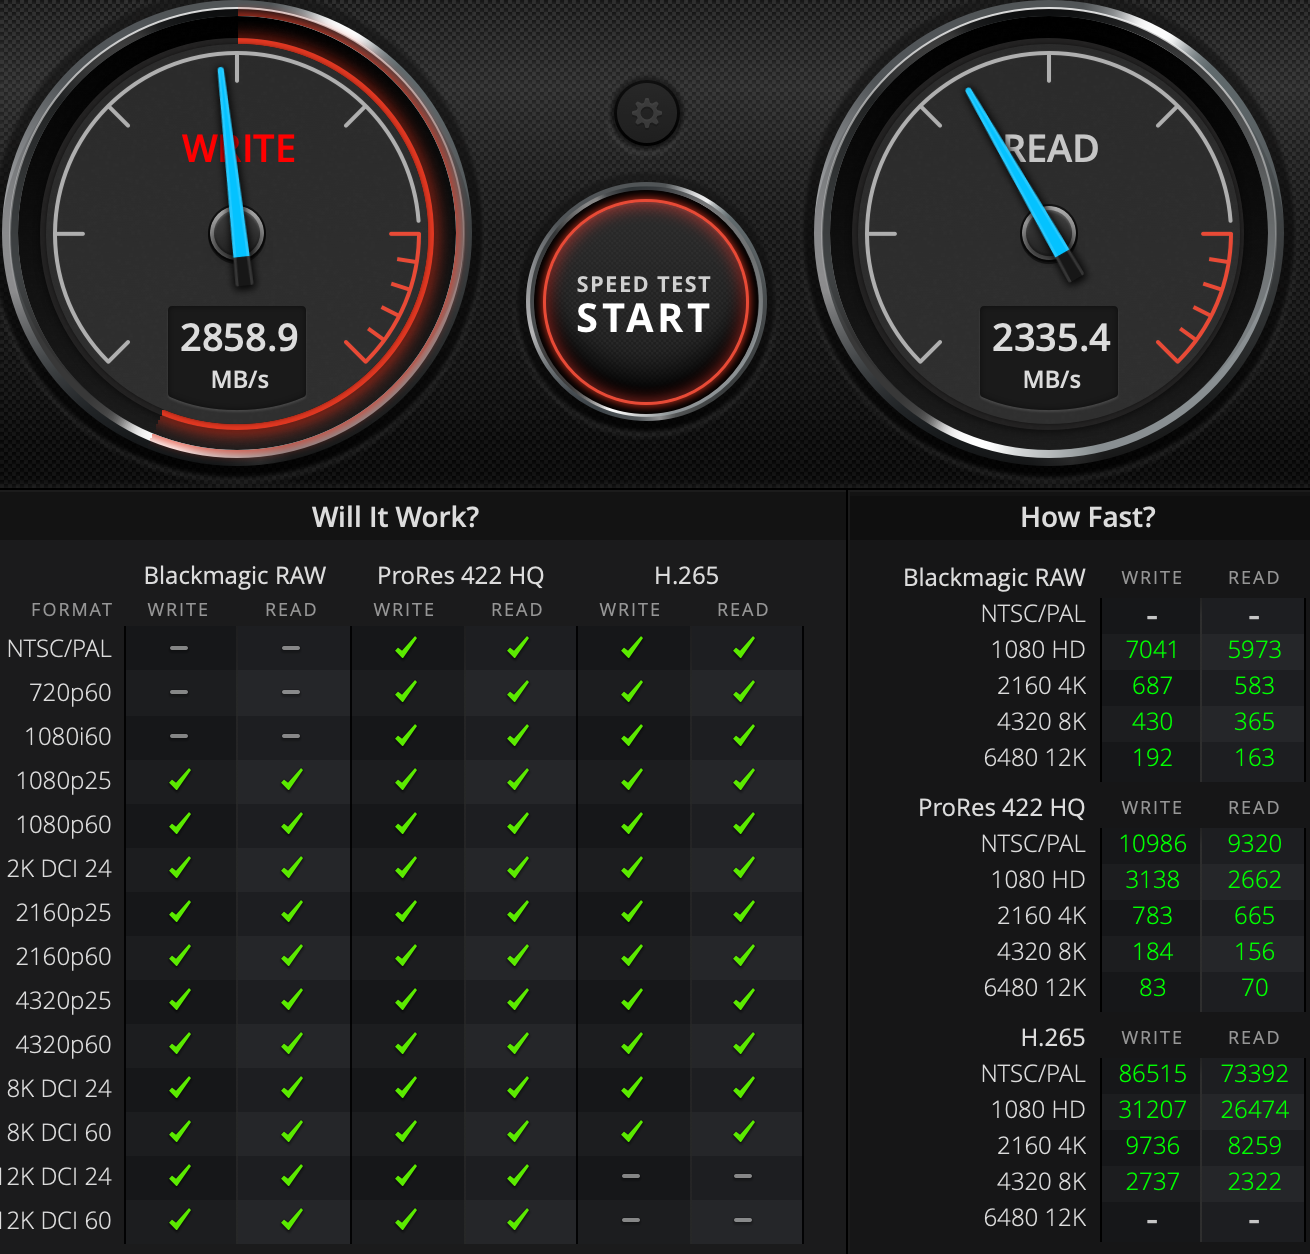Click ProRes 2160 4K write value 783

tap(1152, 916)
